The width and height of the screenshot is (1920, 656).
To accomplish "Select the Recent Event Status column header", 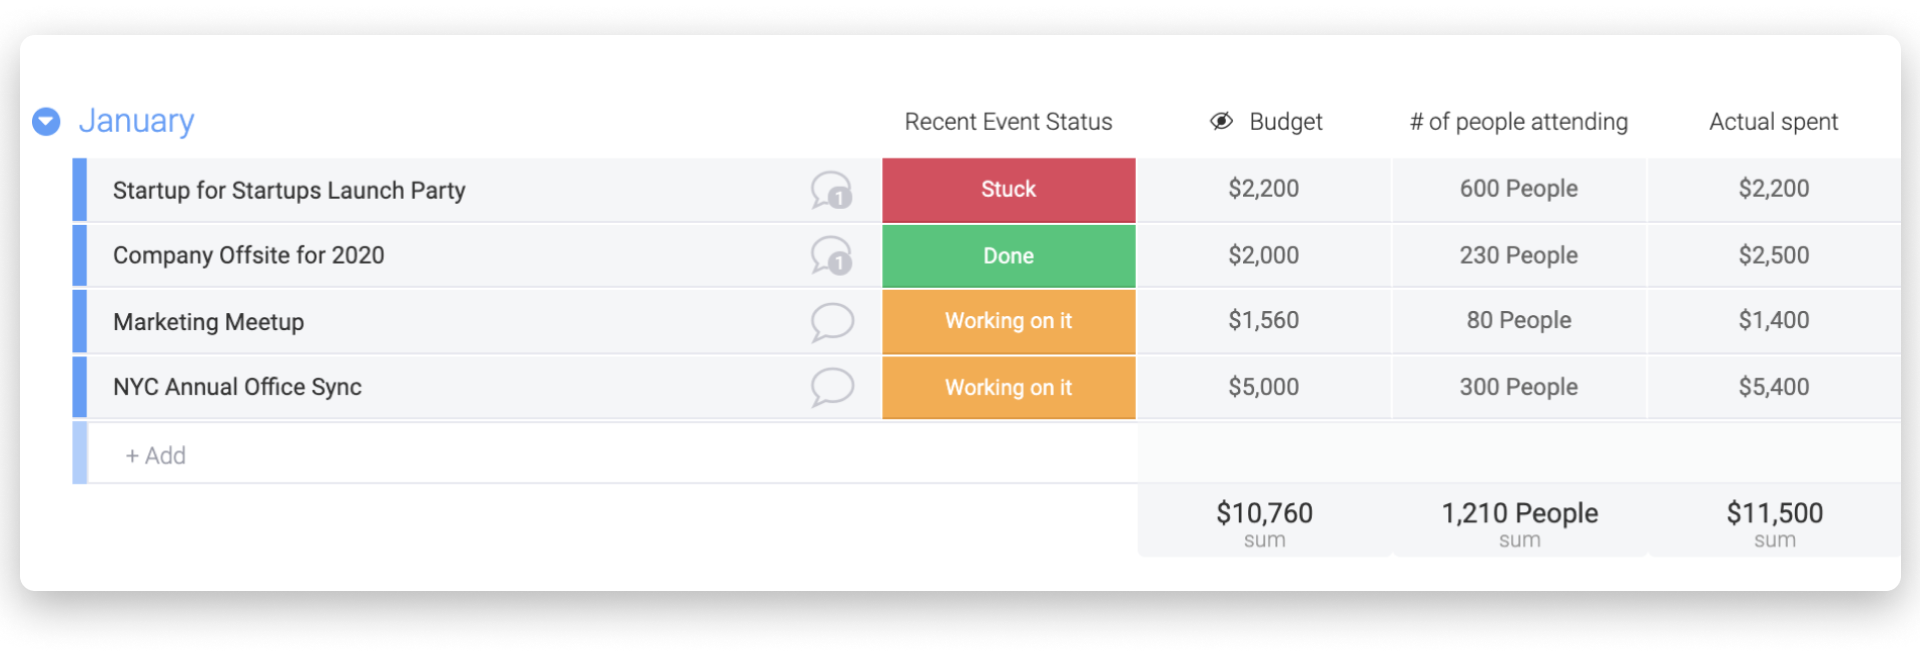I will [x=1008, y=122].
